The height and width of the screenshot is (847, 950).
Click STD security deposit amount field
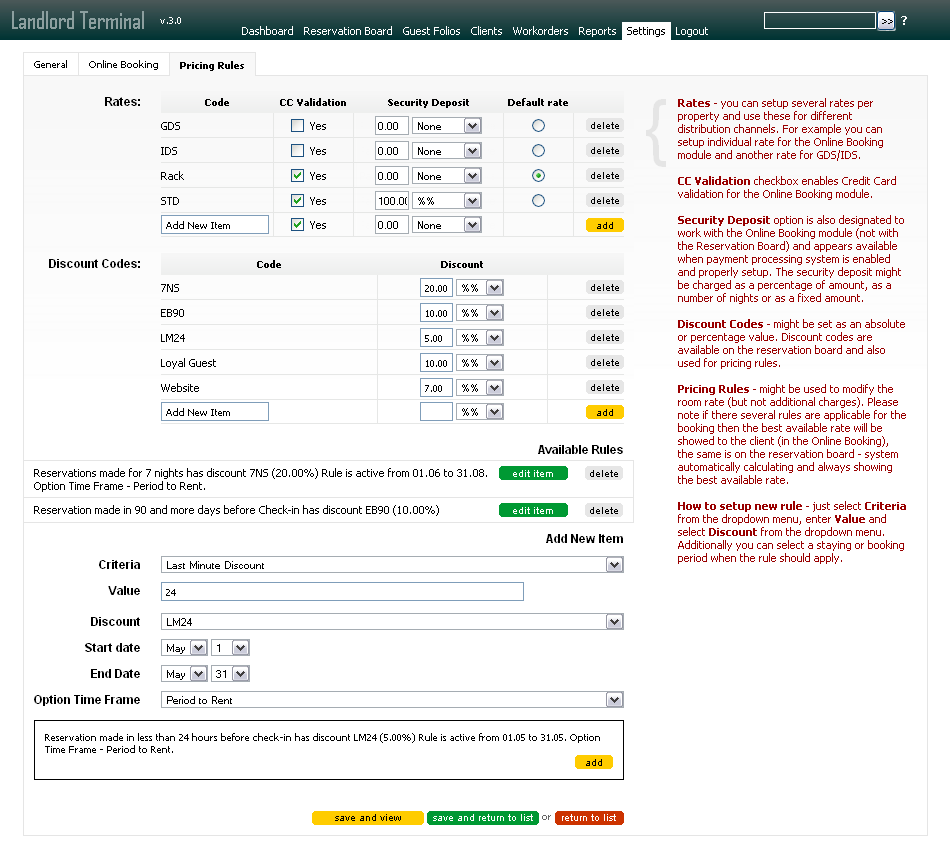click(392, 201)
